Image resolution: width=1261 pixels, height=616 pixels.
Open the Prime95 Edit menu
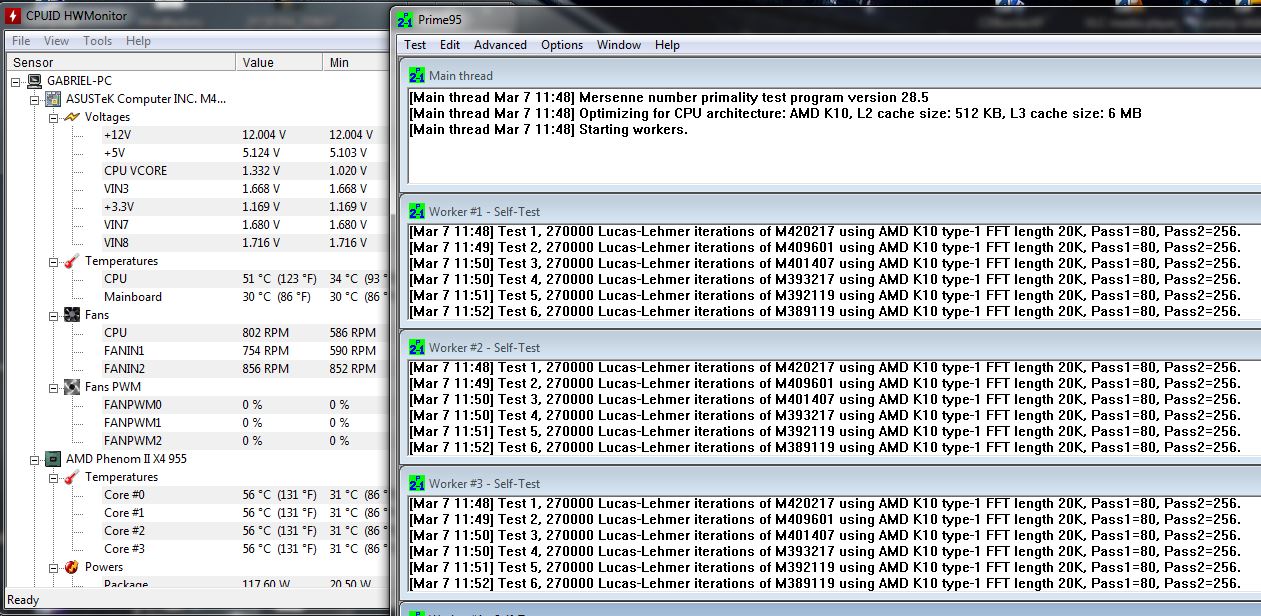click(450, 45)
